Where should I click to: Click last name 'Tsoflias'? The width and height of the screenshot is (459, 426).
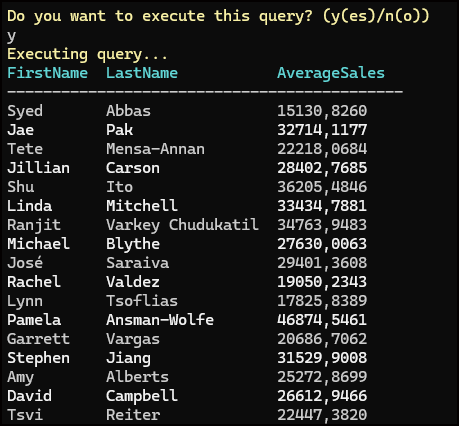142,301
